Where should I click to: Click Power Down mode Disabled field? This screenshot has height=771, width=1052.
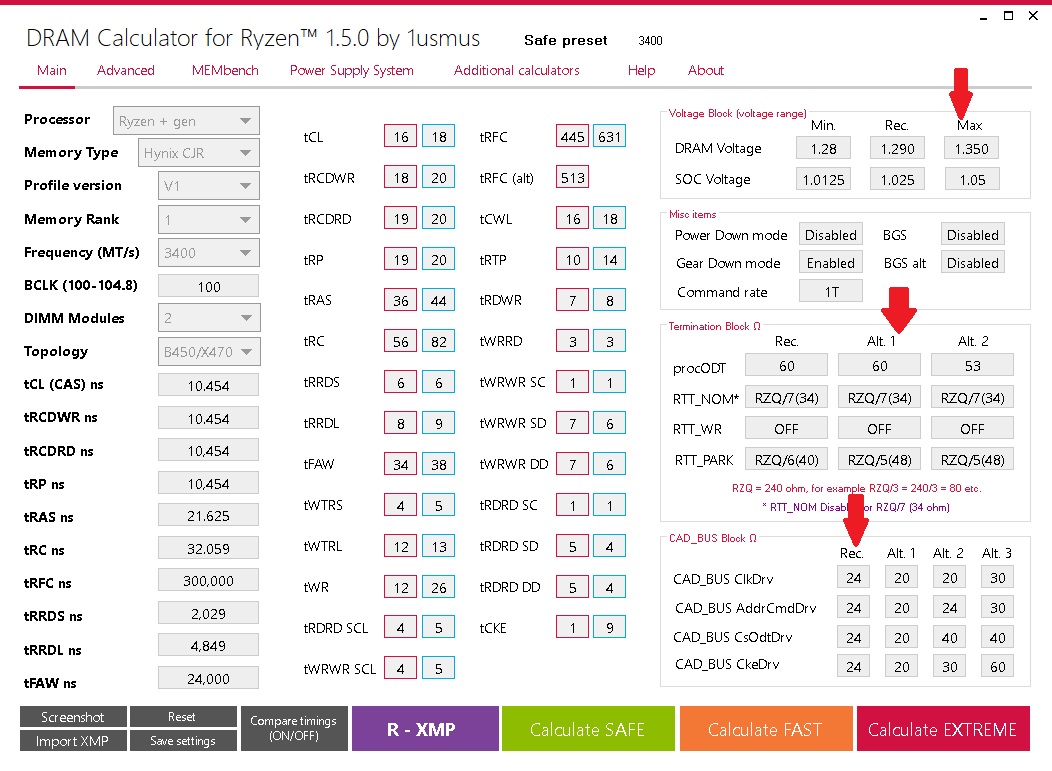tap(831, 235)
